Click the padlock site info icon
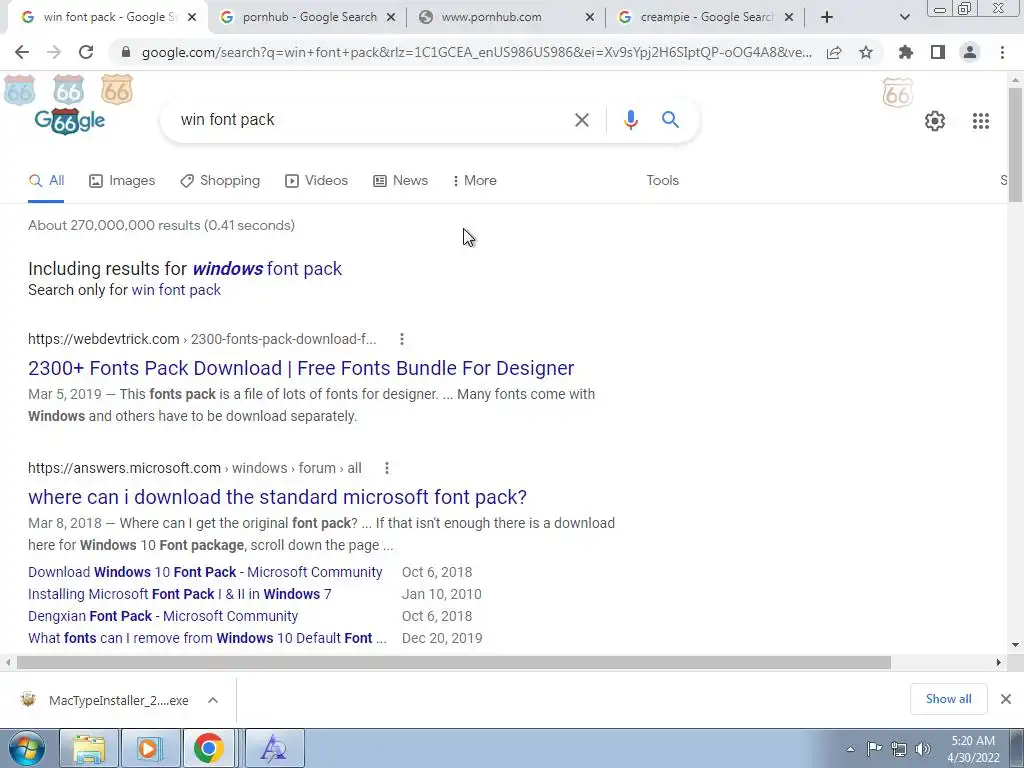 pos(126,52)
